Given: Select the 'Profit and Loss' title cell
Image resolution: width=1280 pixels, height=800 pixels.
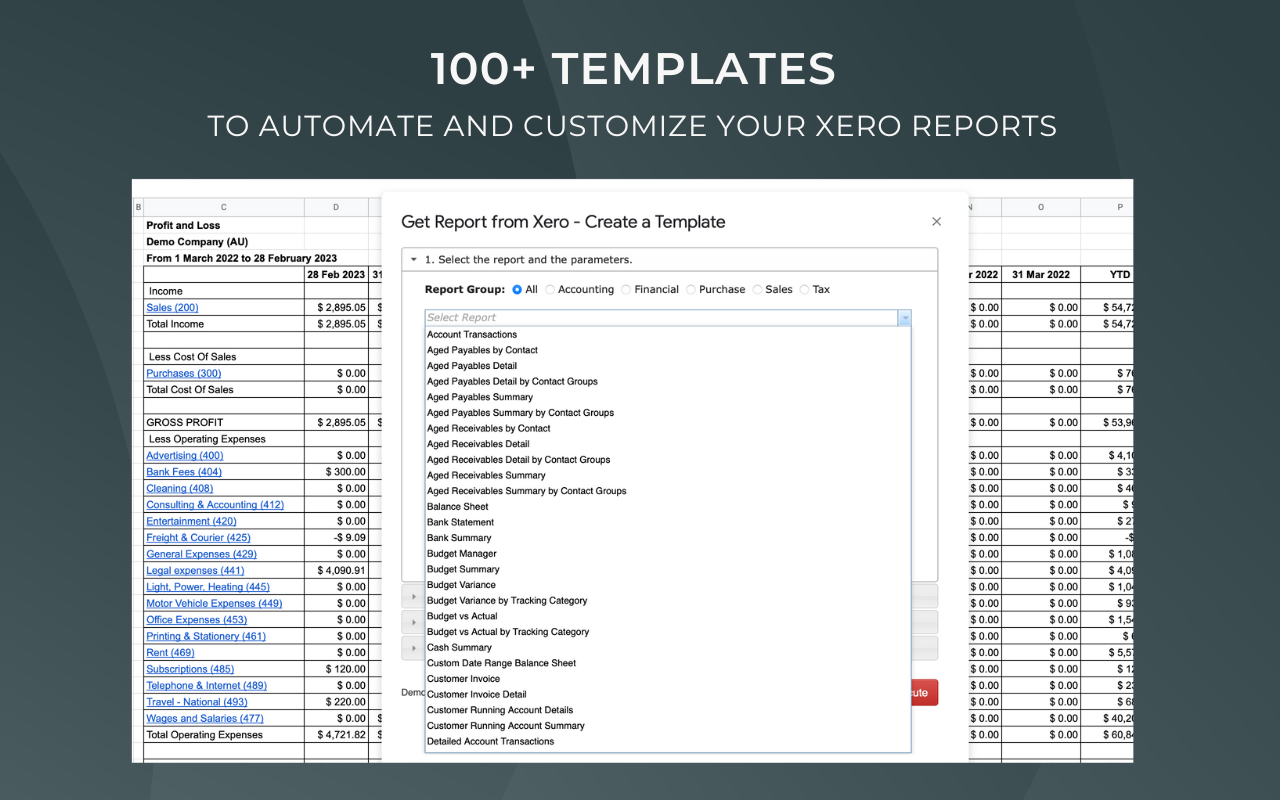Looking at the screenshot, I should click(224, 226).
